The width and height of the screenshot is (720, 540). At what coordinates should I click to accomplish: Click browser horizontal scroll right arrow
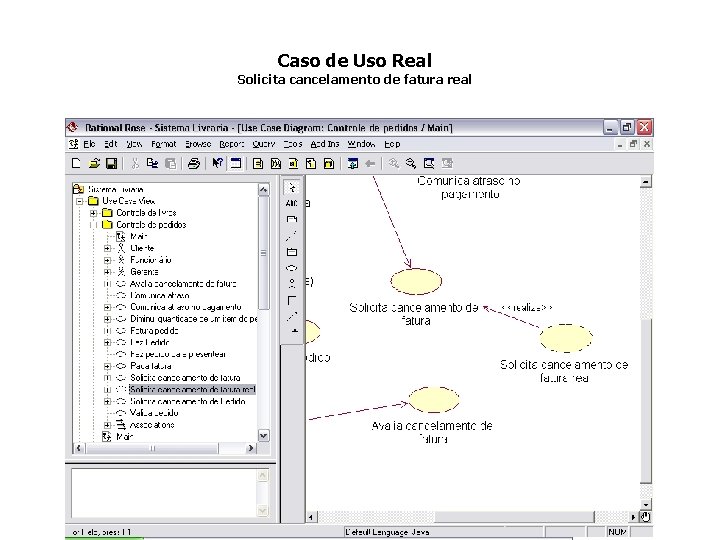pos(251,448)
